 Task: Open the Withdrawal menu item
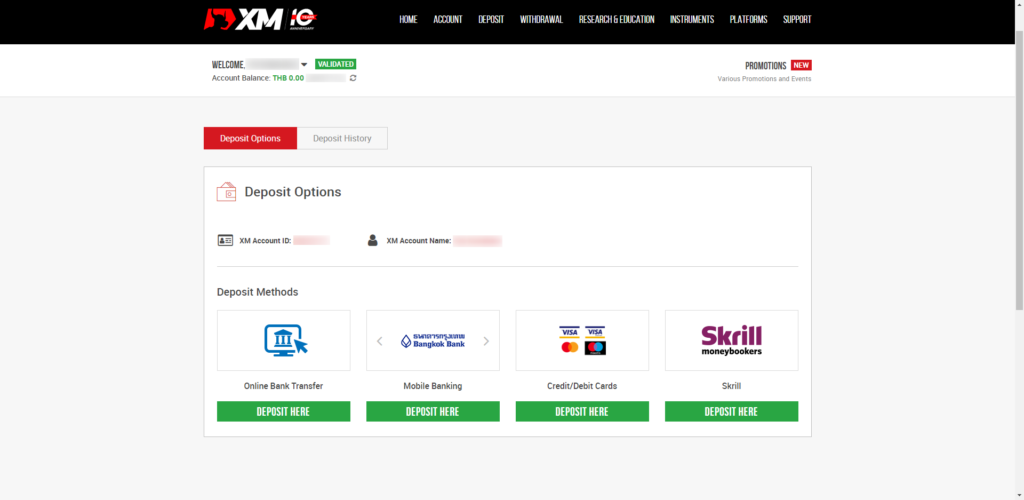[541, 20]
